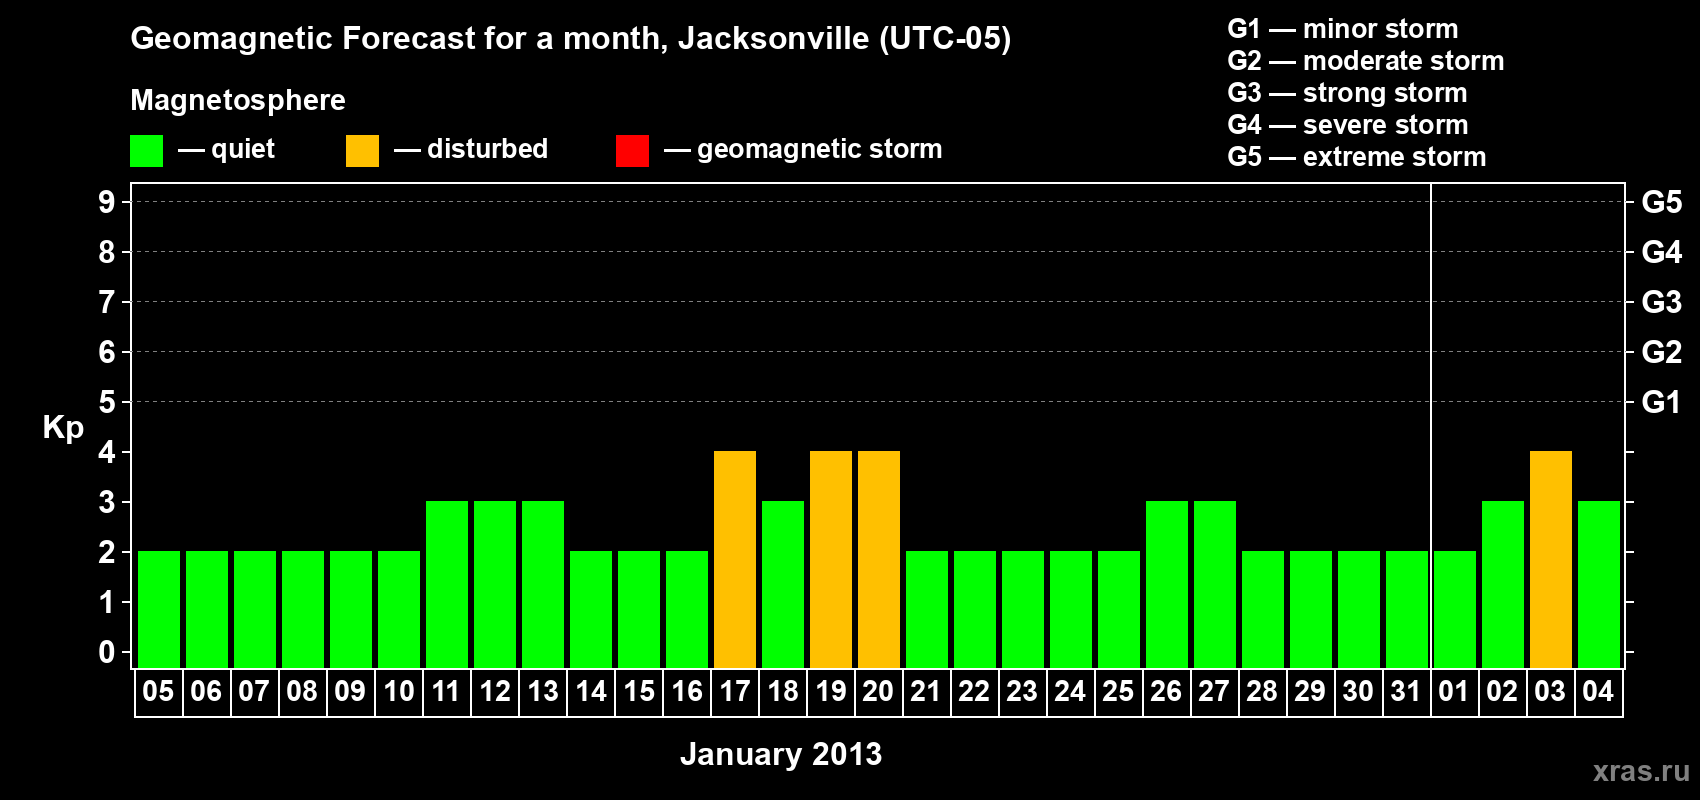Click date label 16 on the axis
The image size is (1700, 800).
(x=687, y=691)
